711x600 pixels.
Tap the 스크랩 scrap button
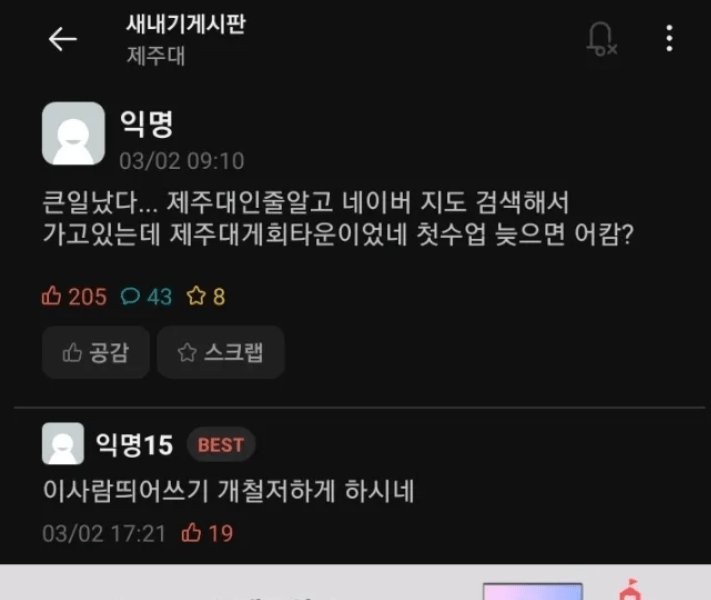(221, 352)
